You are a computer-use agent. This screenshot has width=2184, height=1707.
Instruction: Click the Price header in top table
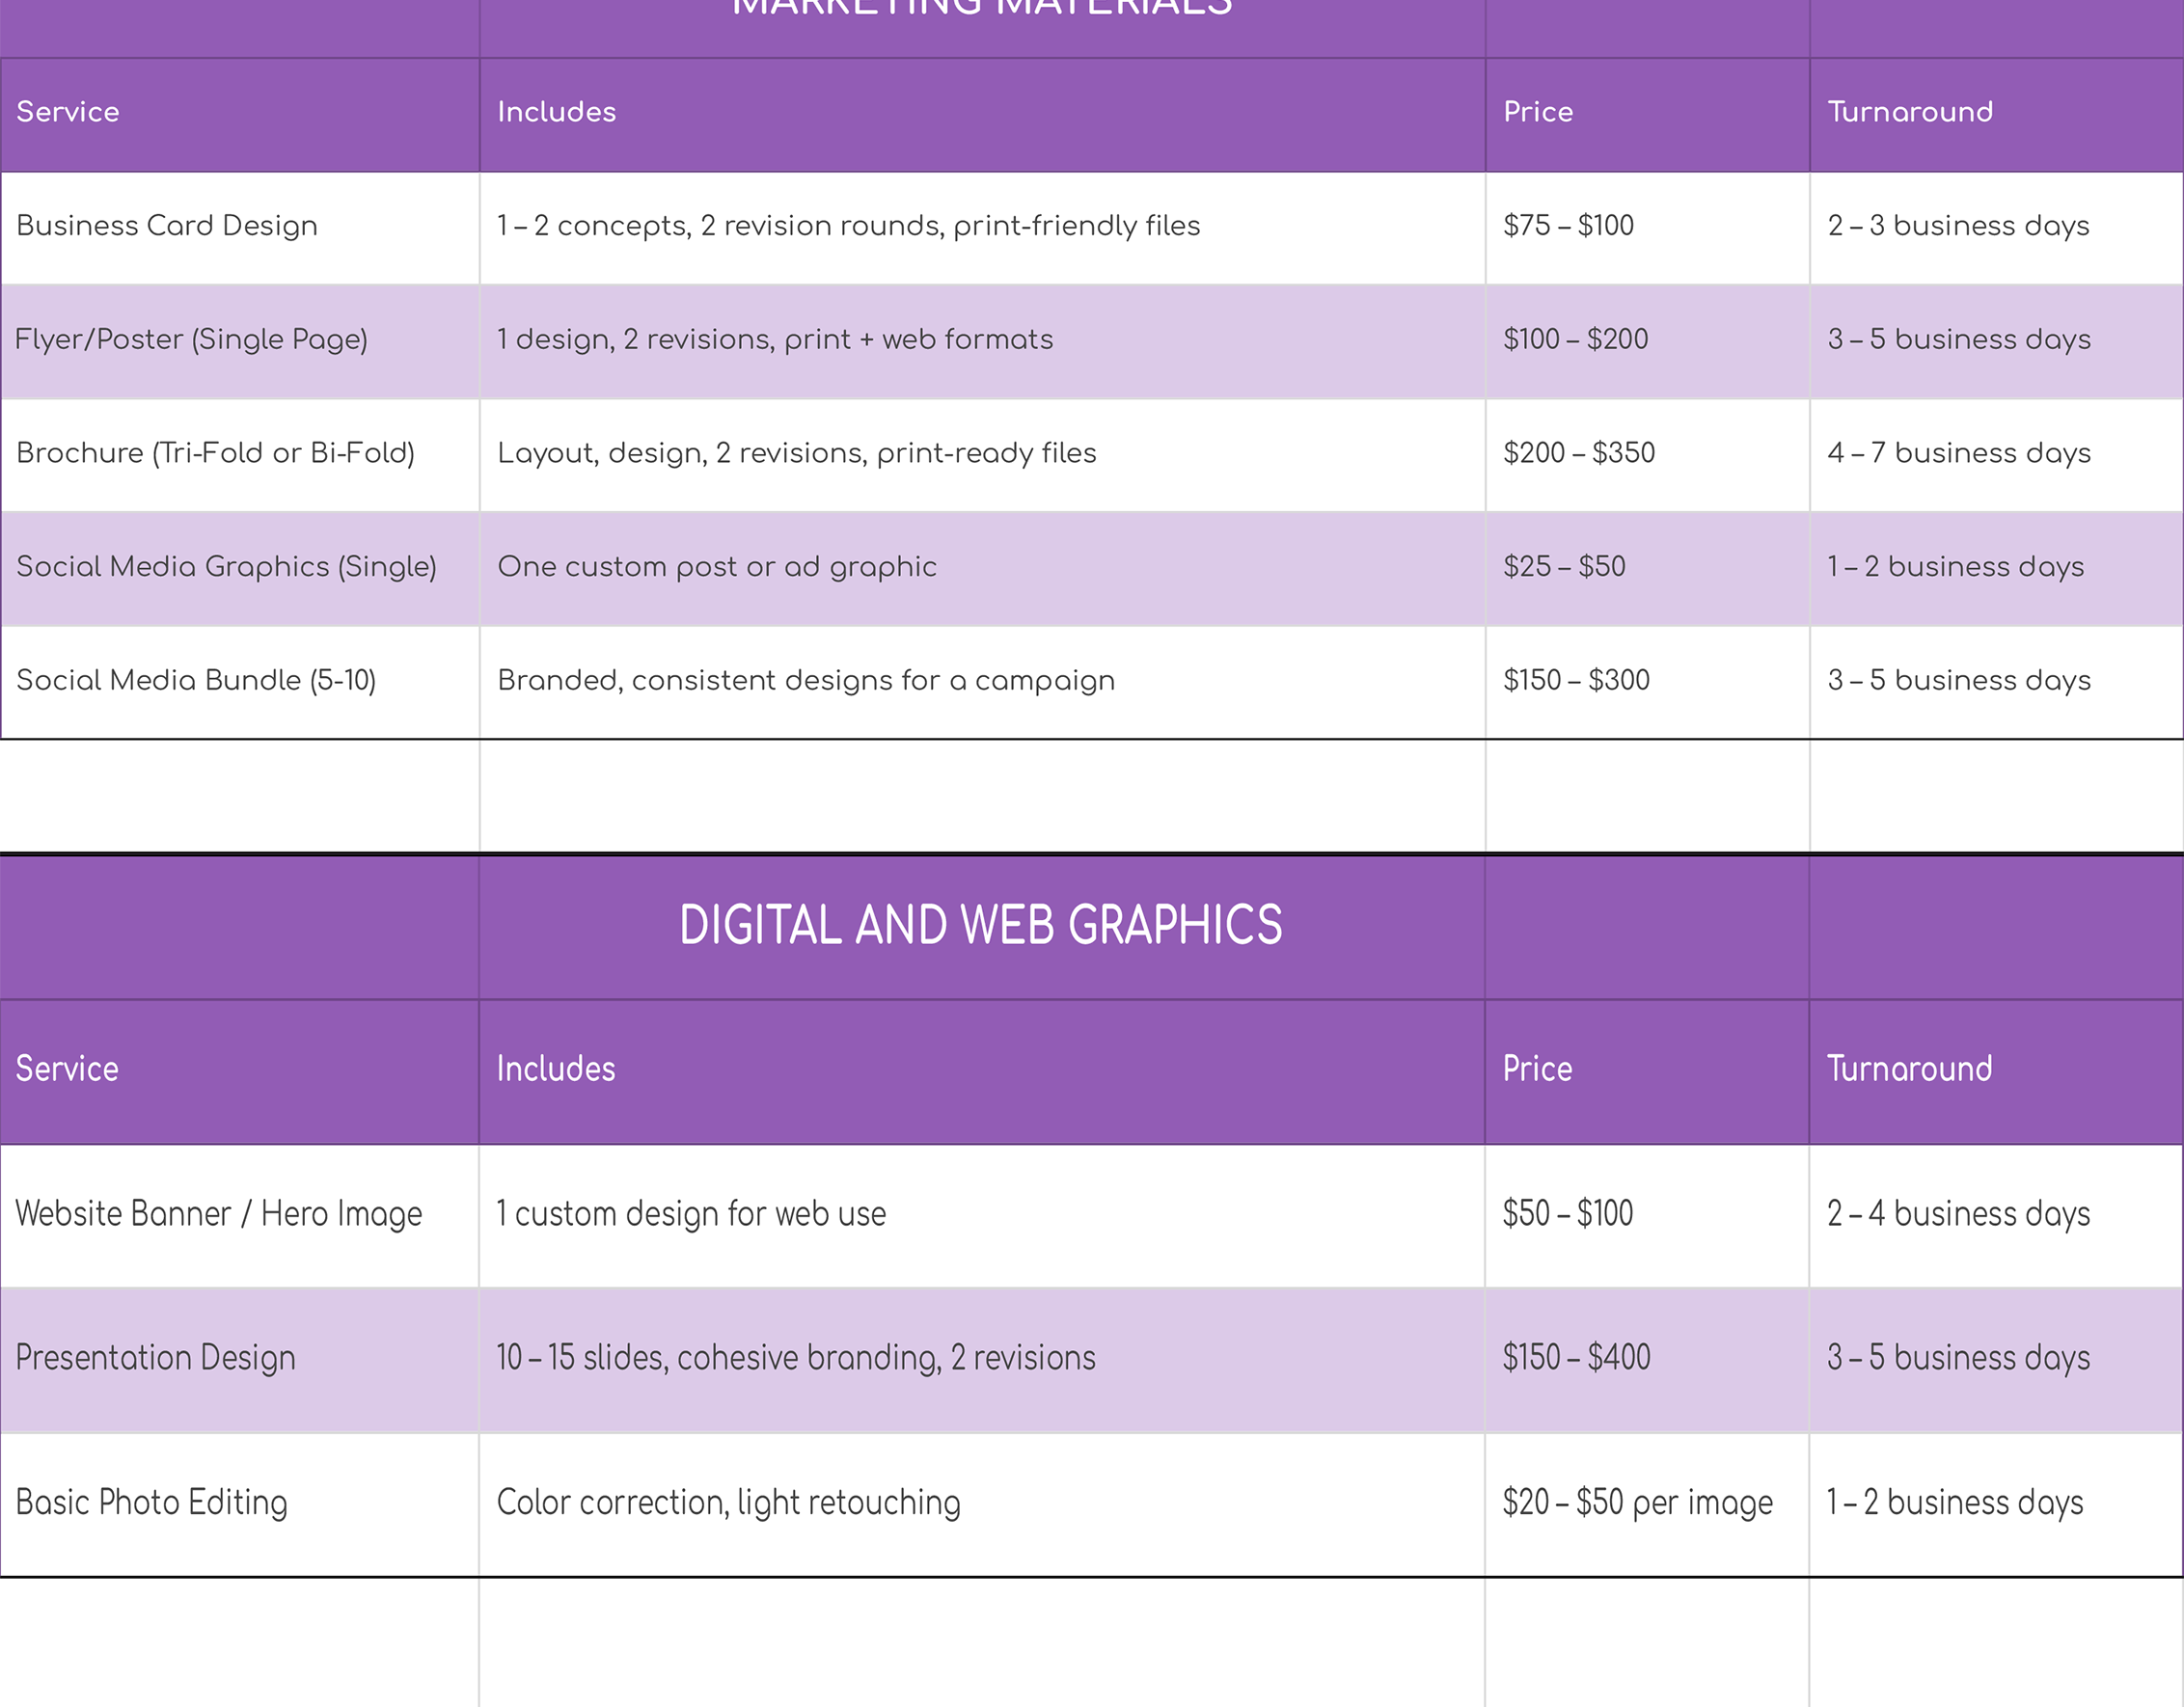(x=1538, y=112)
